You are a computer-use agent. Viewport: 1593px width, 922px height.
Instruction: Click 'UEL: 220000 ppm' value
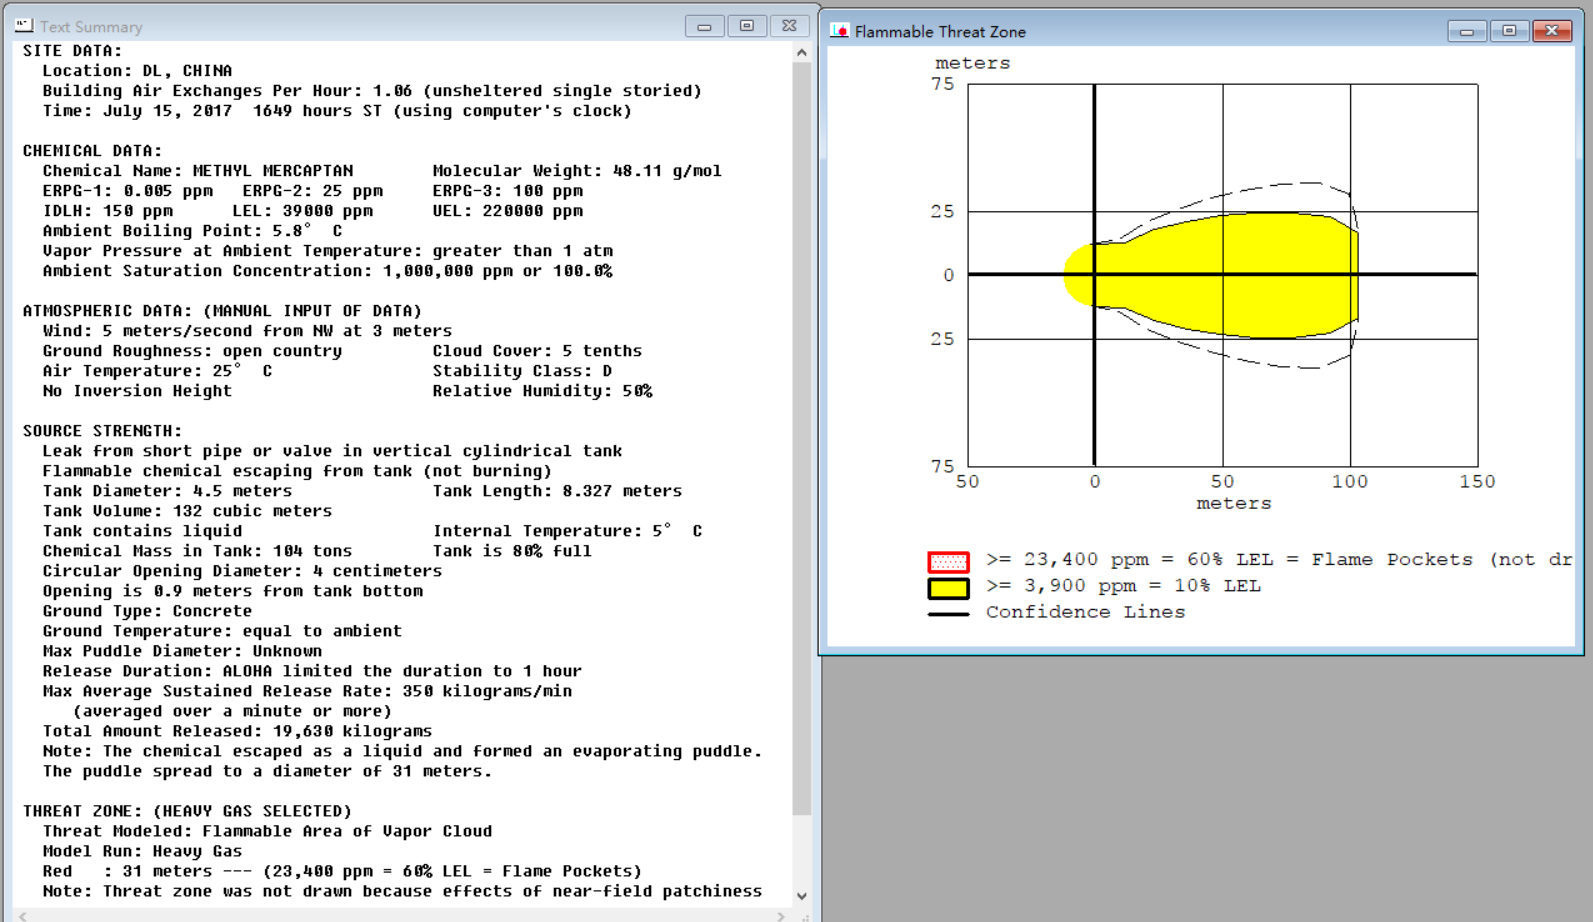(x=507, y=211)
